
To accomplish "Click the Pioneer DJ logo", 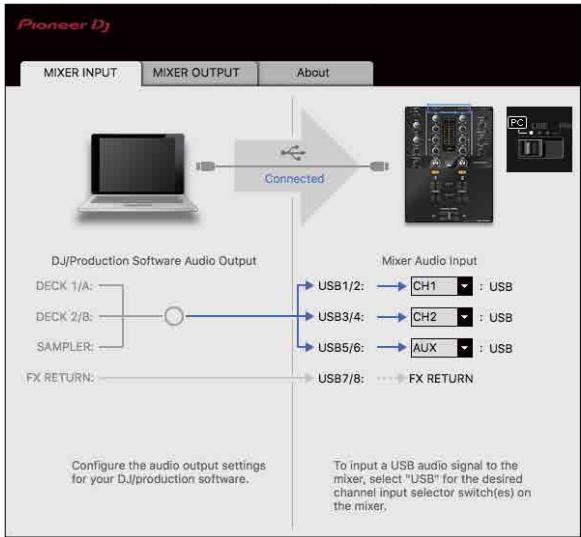I will (63, 25).
